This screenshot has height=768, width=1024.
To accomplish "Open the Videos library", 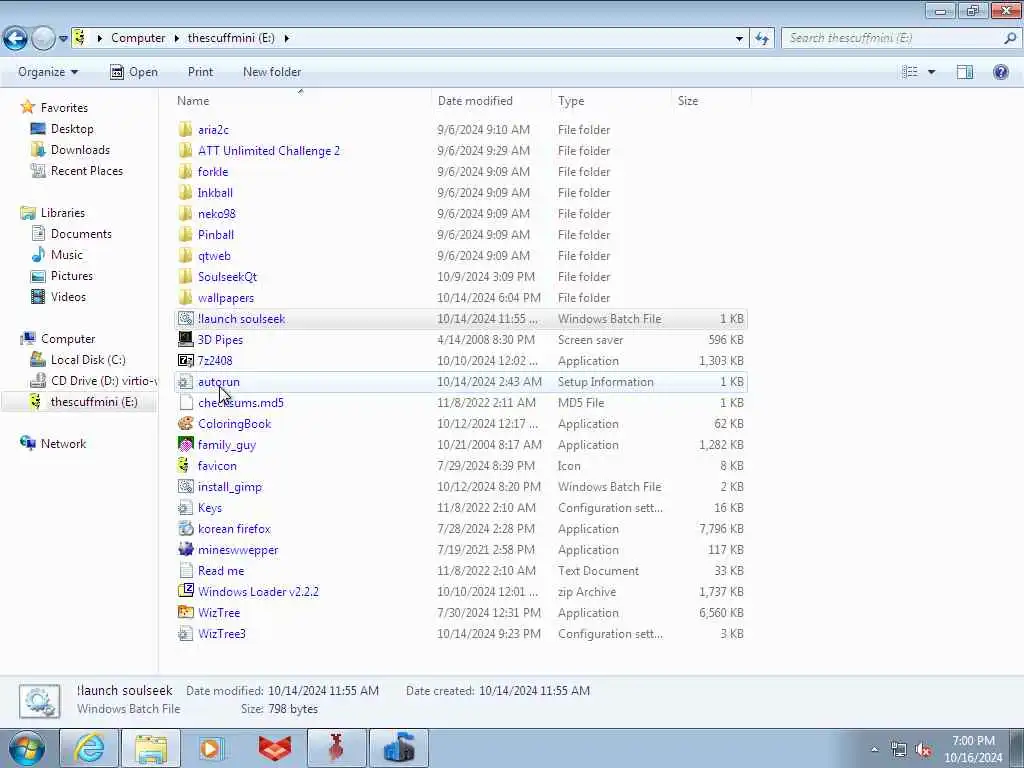I will coord(68,296).
